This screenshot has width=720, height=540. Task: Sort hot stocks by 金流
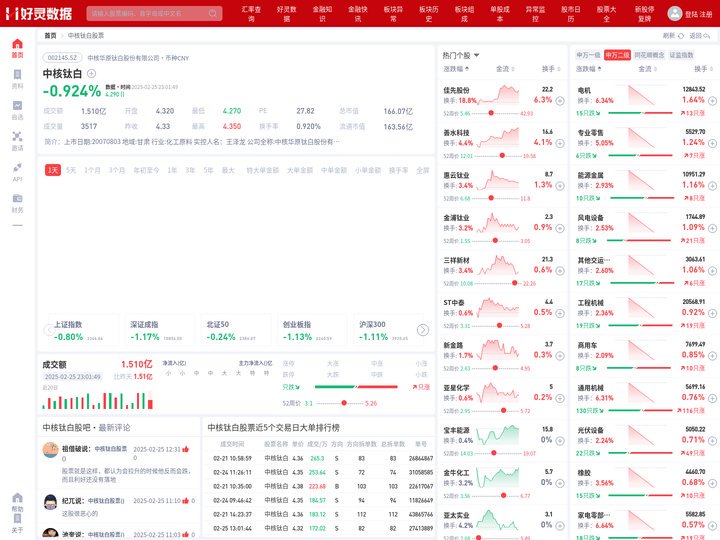(x=505, y=69)
